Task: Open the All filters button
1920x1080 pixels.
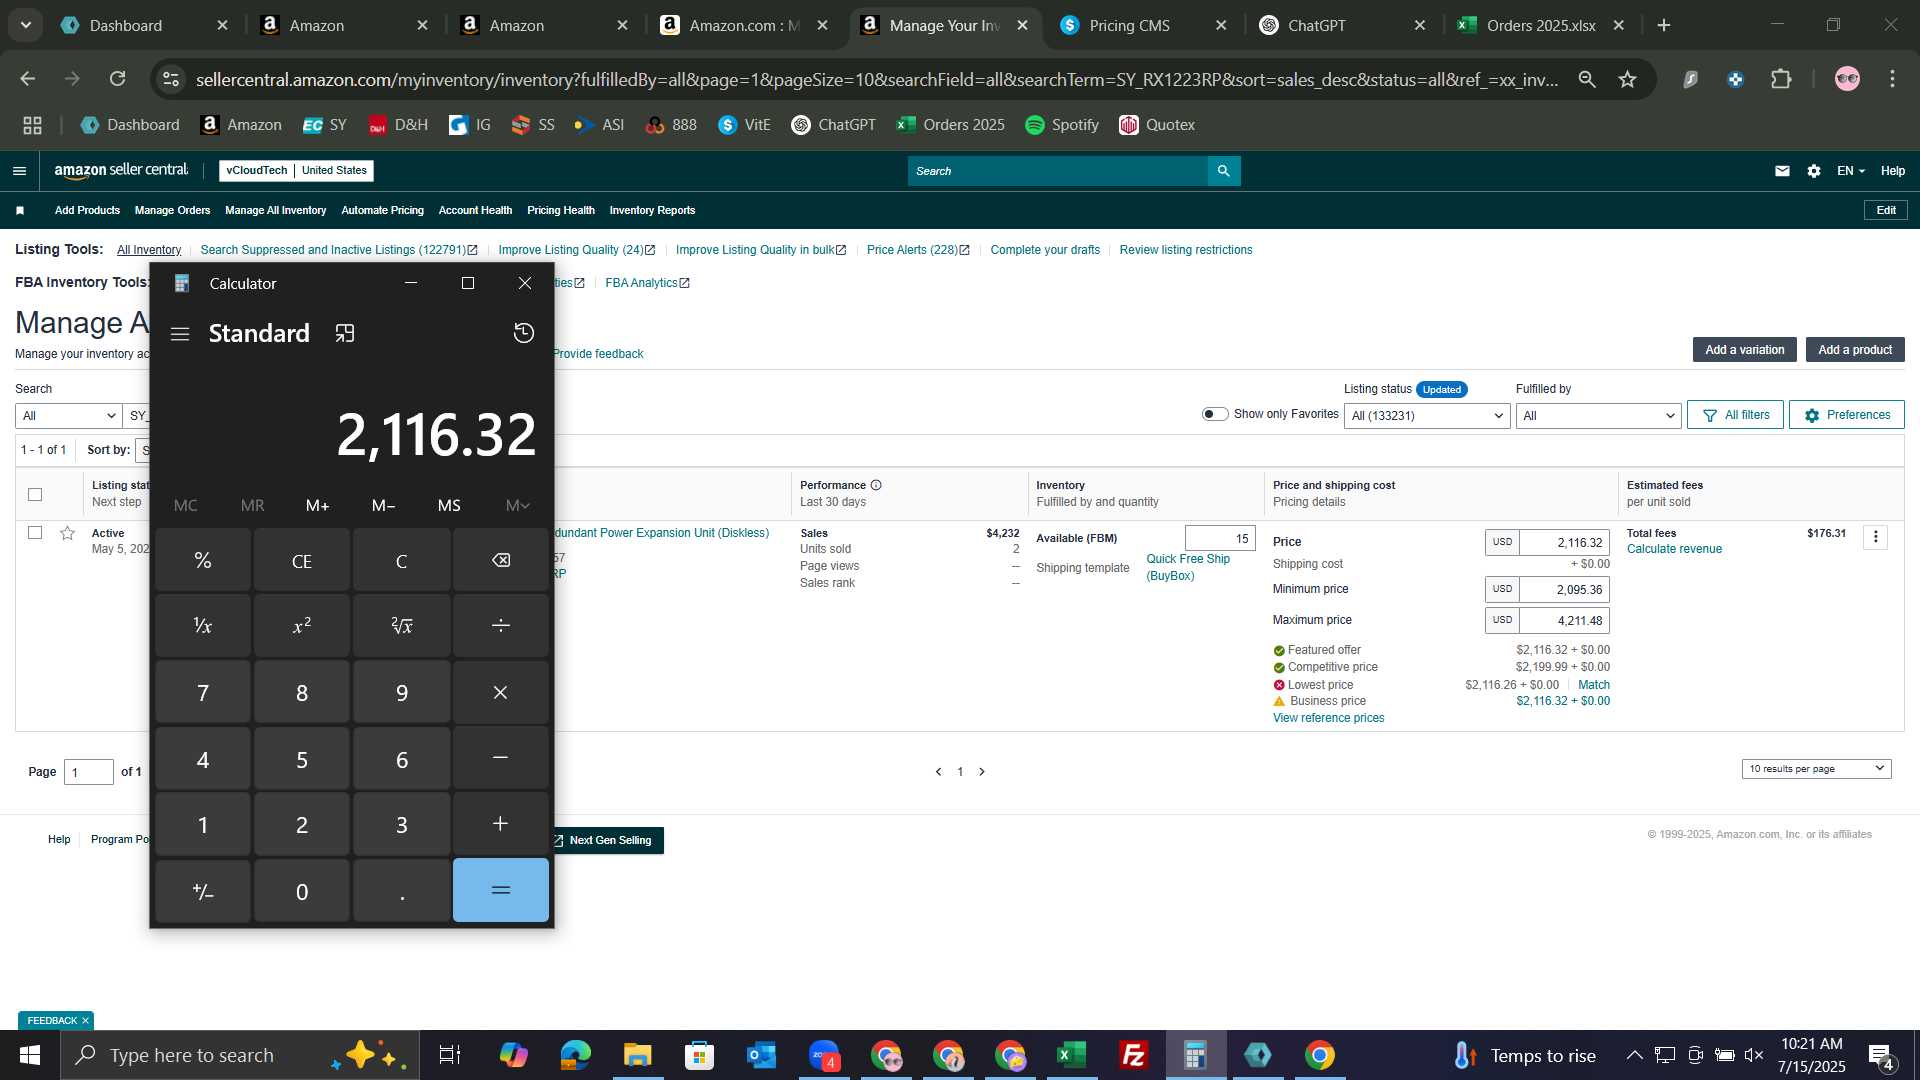Action: coord(1735,415)
